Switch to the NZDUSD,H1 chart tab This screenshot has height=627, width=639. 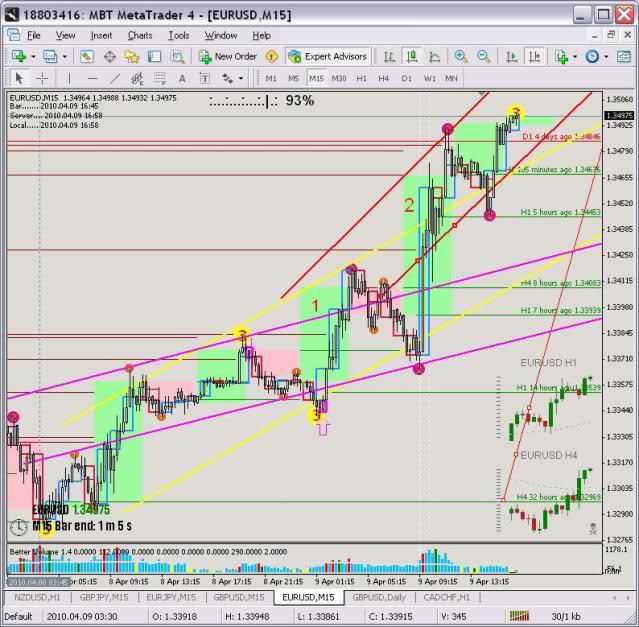coord(37,597)
